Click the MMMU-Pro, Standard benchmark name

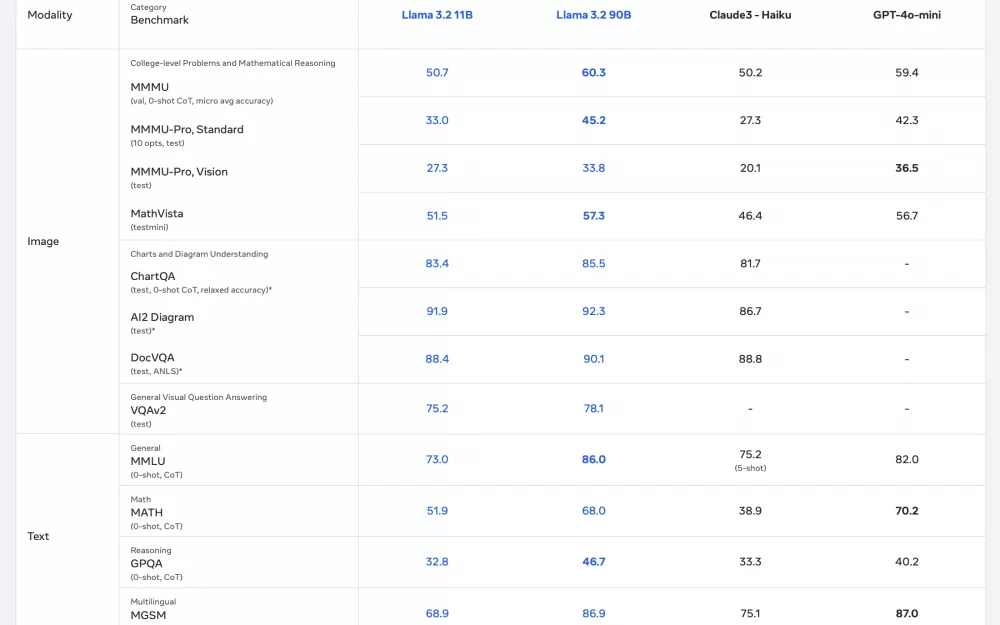[187, 129]
